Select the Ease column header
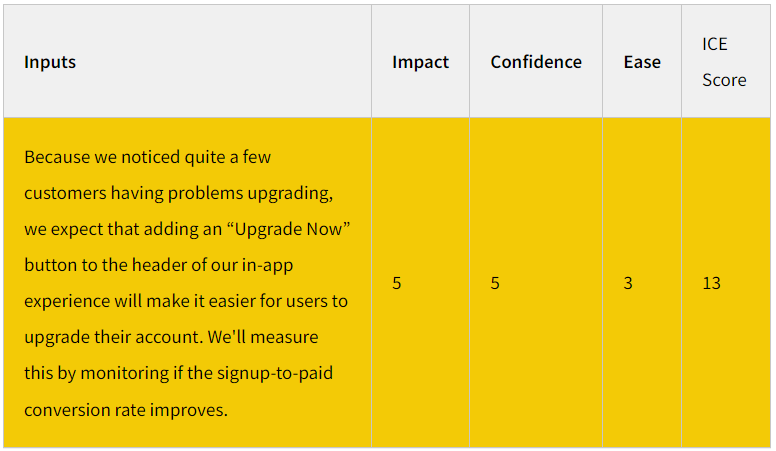Viewport: 776px width, 451px height. [642, 62]
